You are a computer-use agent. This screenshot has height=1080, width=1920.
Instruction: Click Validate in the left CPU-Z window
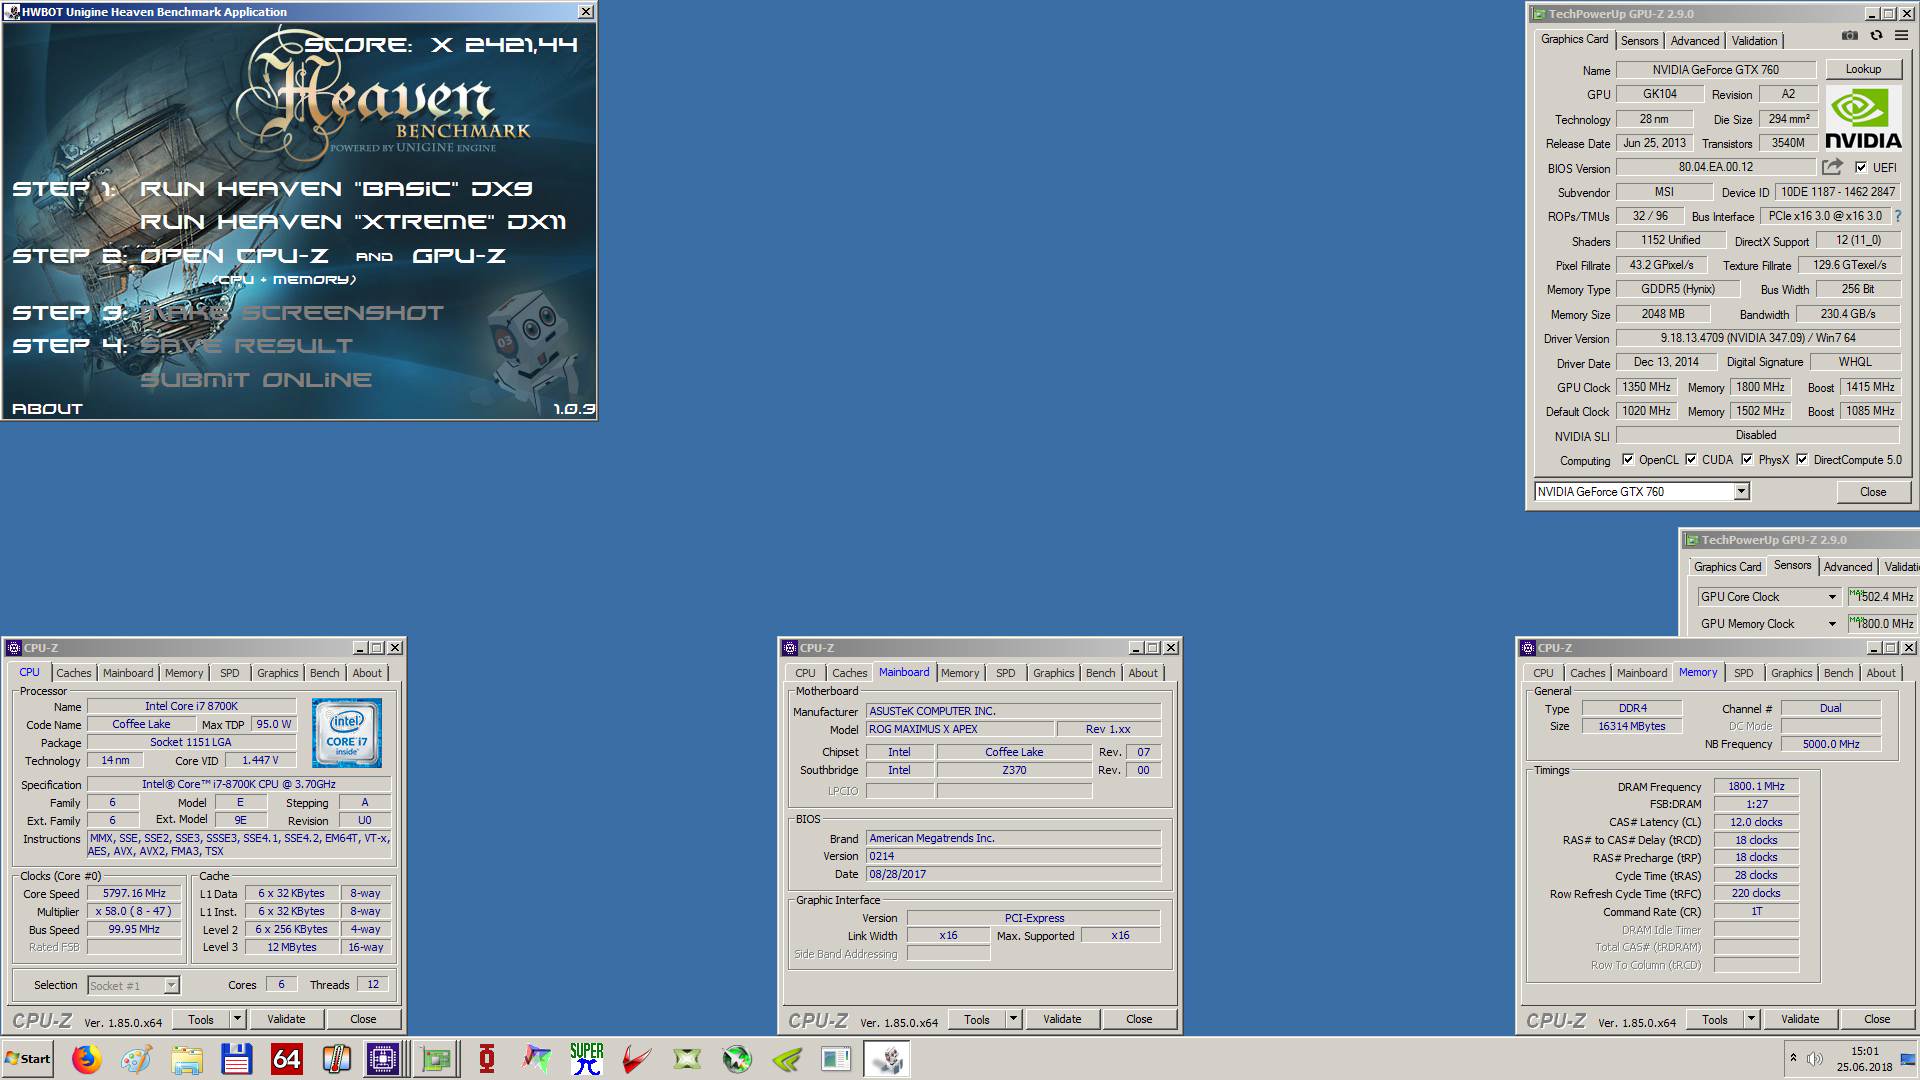click(x=286, y=1019)
